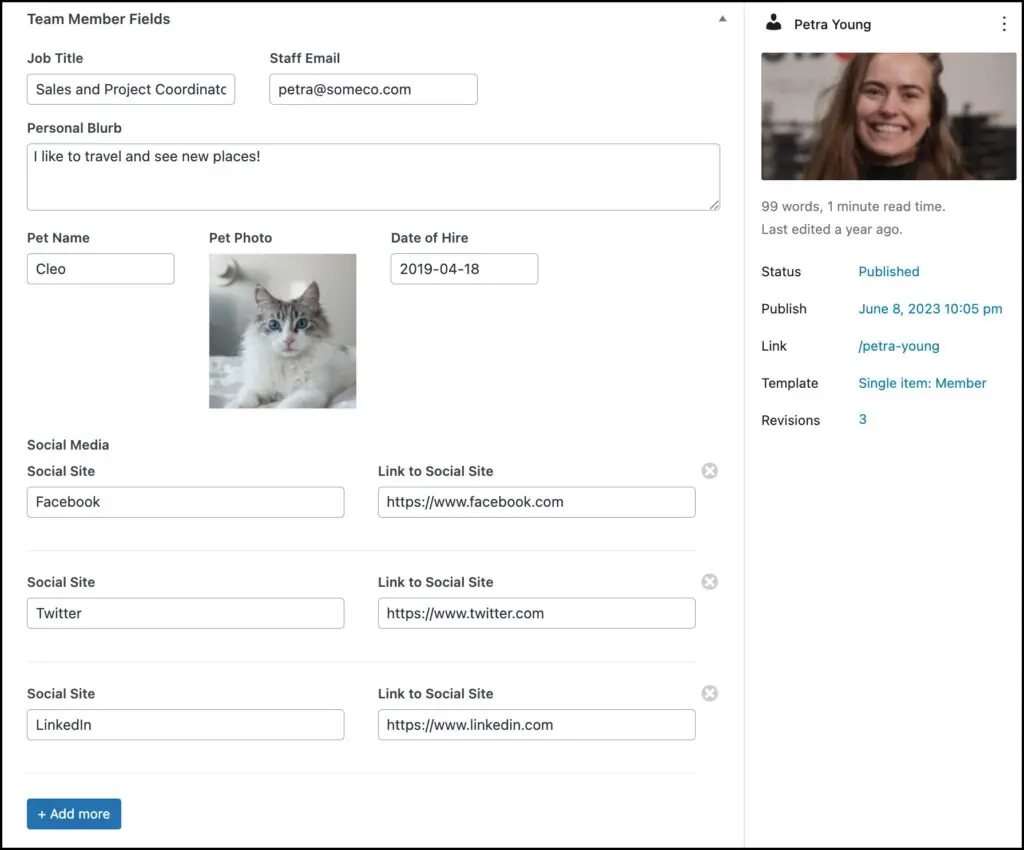1024x850 pixels.
Task: Open the Single item: Member template
Action: [x=922, y=383]
